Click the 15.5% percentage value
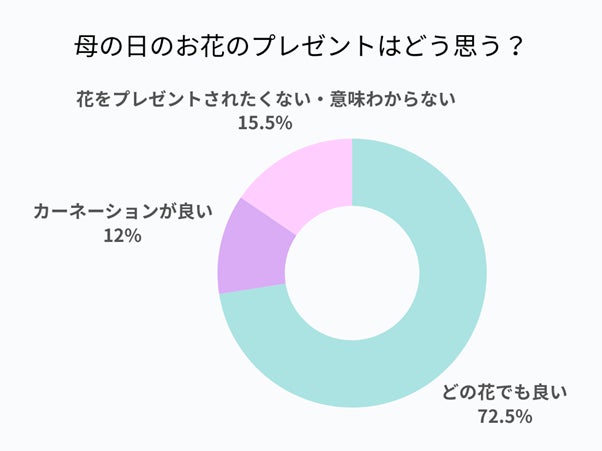This screenshot has height=451, width=602. (264, 124)
